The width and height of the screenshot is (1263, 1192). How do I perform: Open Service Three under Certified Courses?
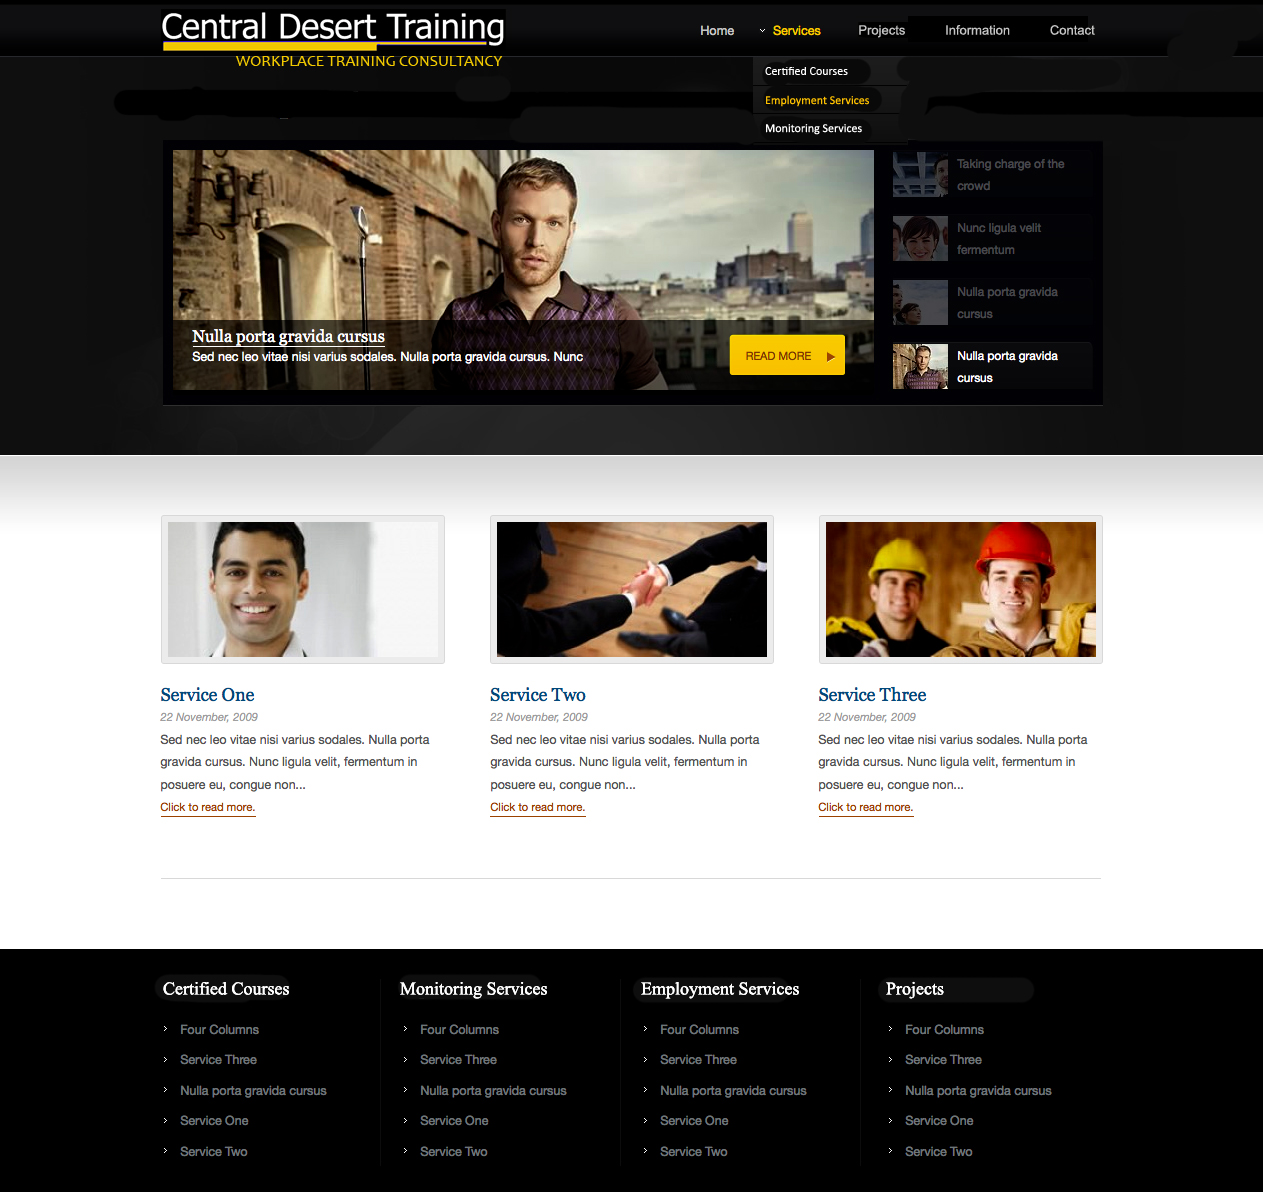[218, 1059]
